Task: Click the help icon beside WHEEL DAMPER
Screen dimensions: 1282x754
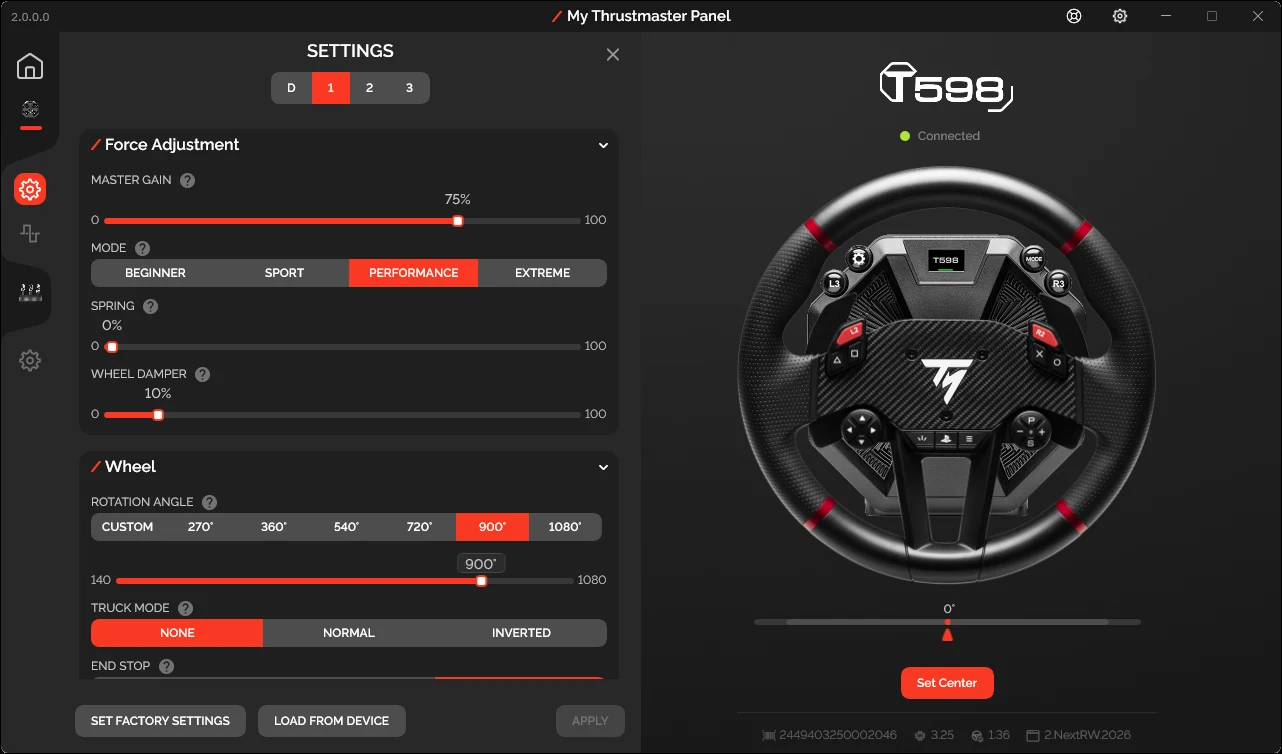Action: pyautogui.click(x=203, y=375)
